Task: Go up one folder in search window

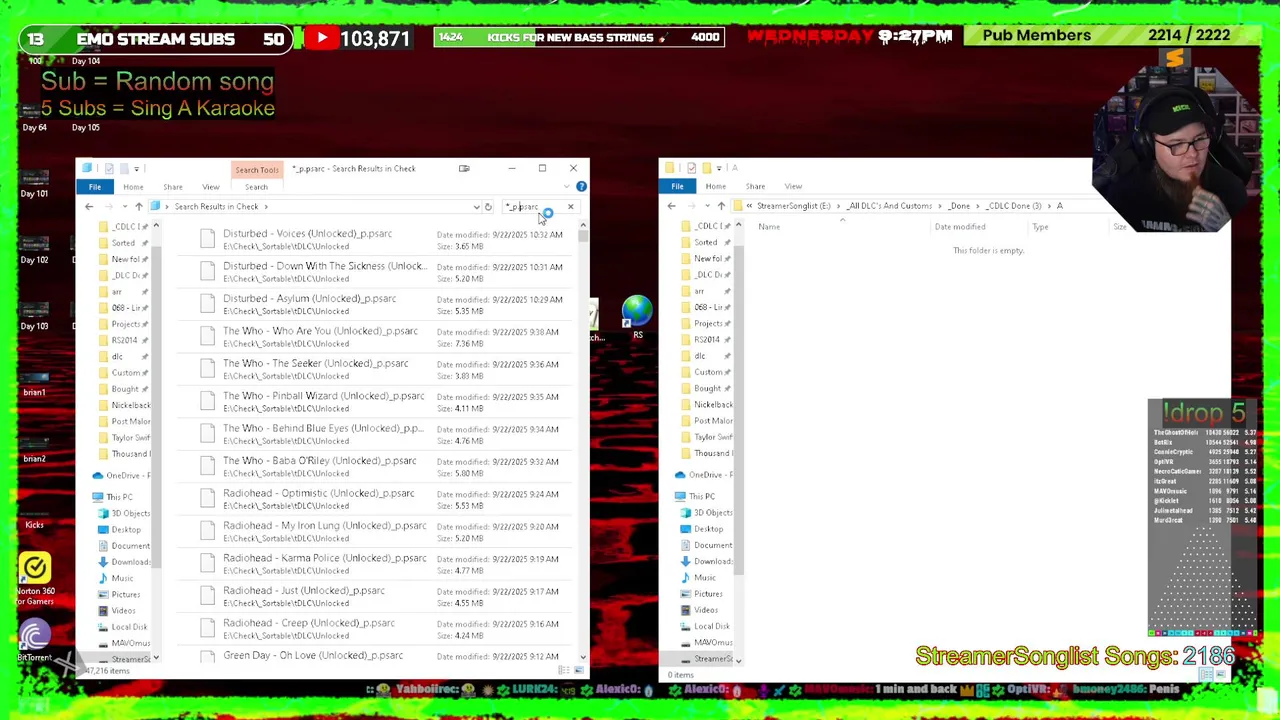Action: pyautogui.click(x=139, y=206)
